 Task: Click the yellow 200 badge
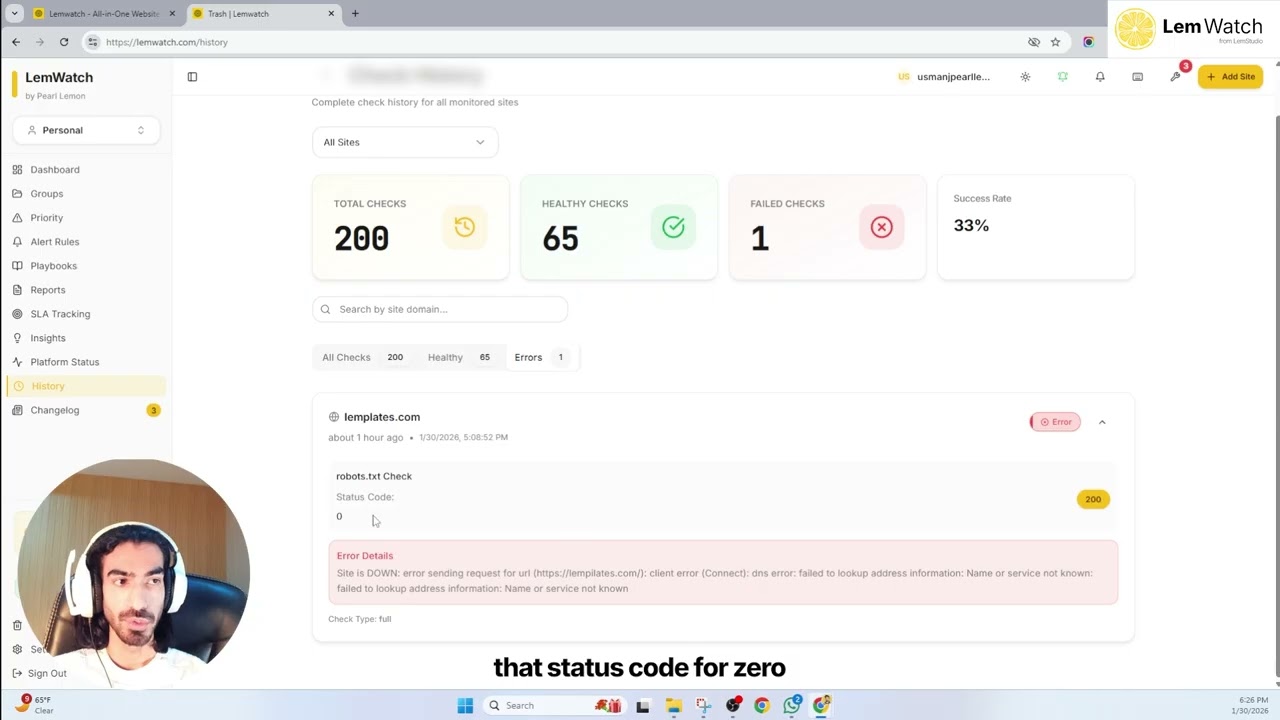pyautogui.click(x=1093, y=499)
